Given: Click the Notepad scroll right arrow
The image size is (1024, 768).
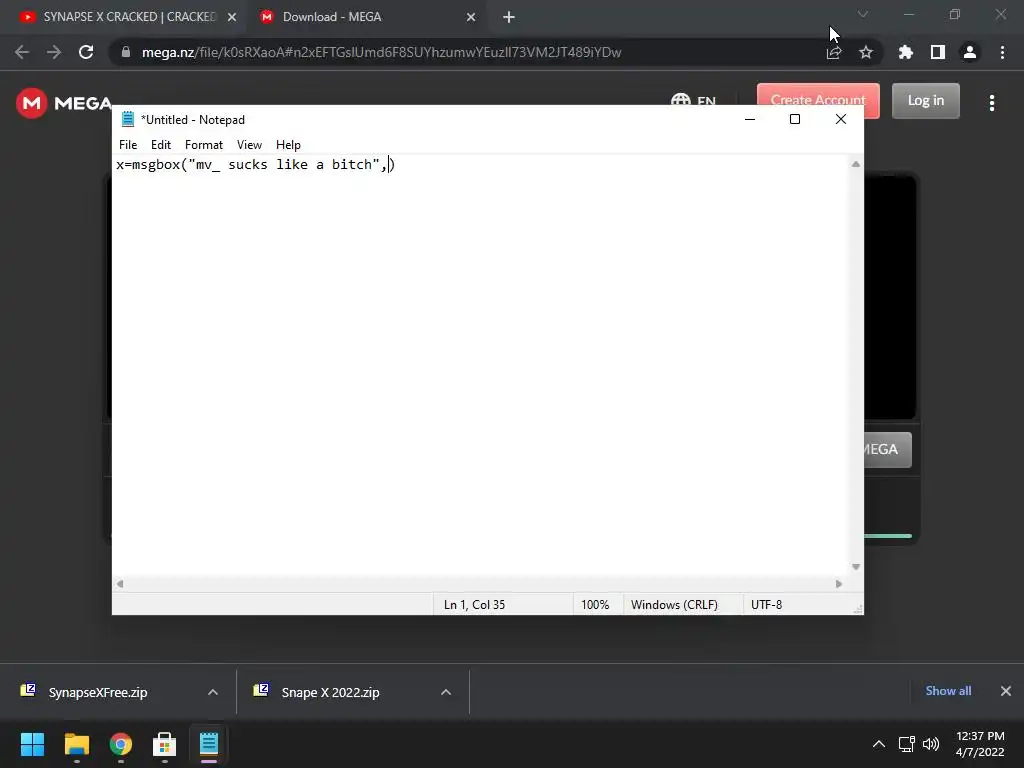Looking at the screenshot, I should (839, 584).
